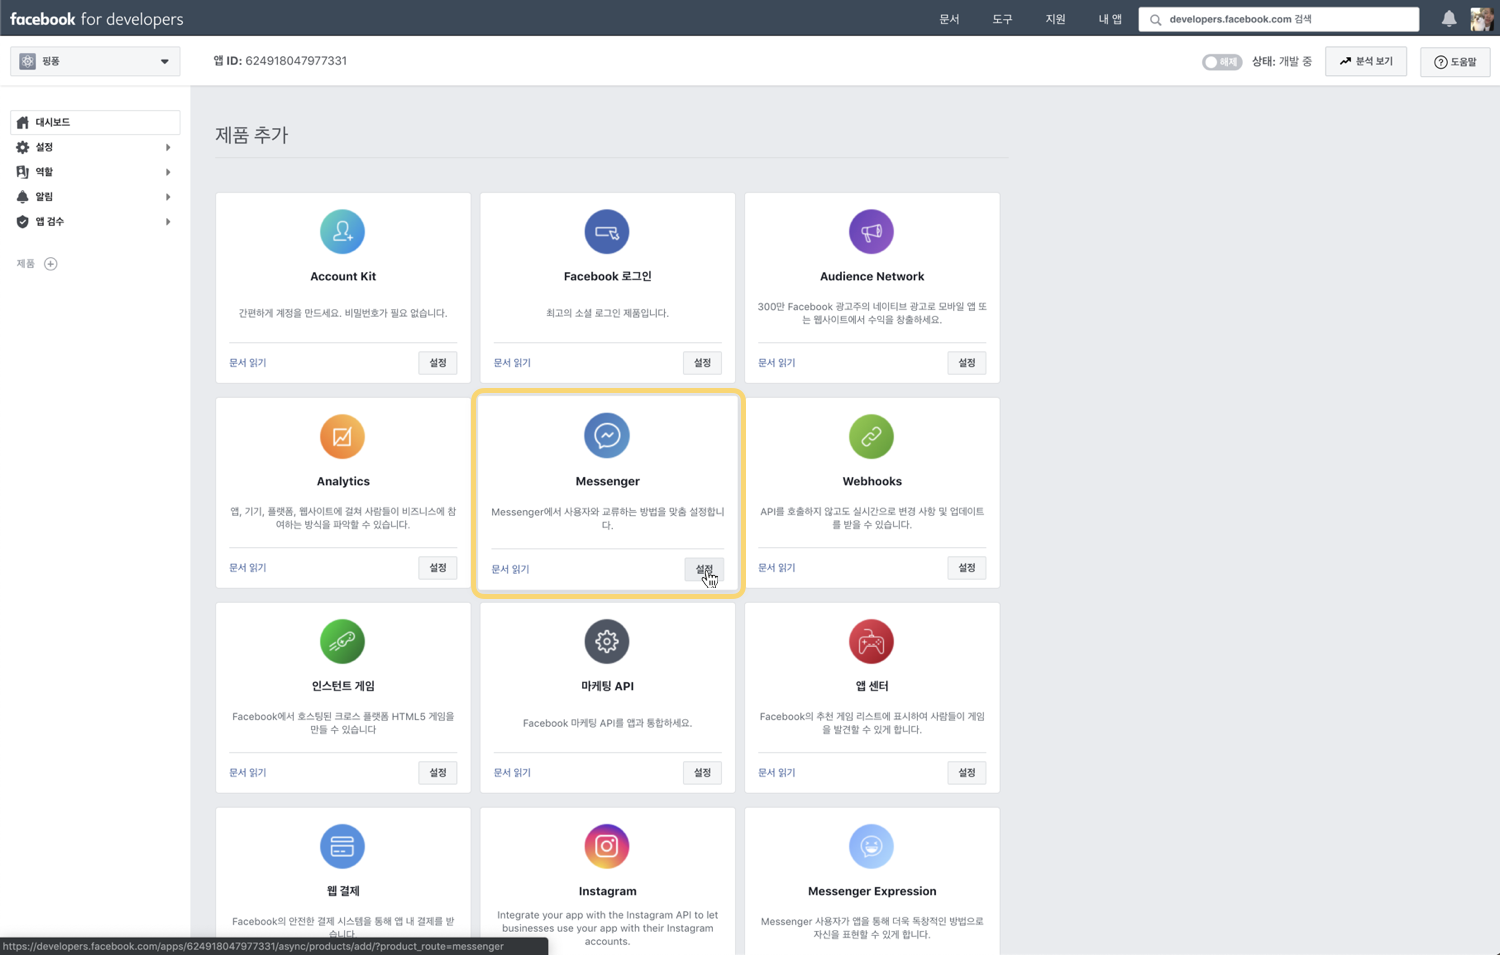Click 설정 button on 앱 센터 card
The image size is (1500, 955).
click(x=967, y=773)
